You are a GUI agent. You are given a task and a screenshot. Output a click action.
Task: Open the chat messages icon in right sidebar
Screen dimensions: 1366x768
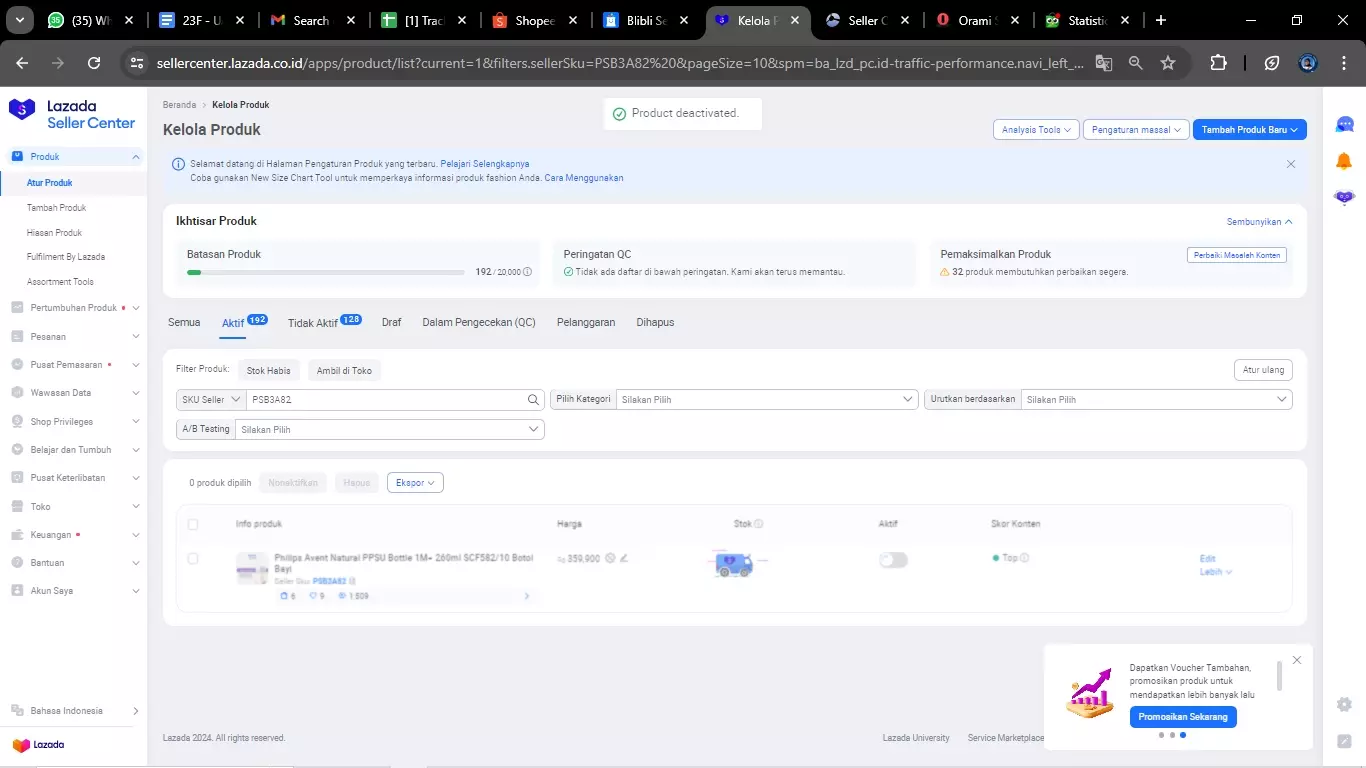click(1344, 125)
